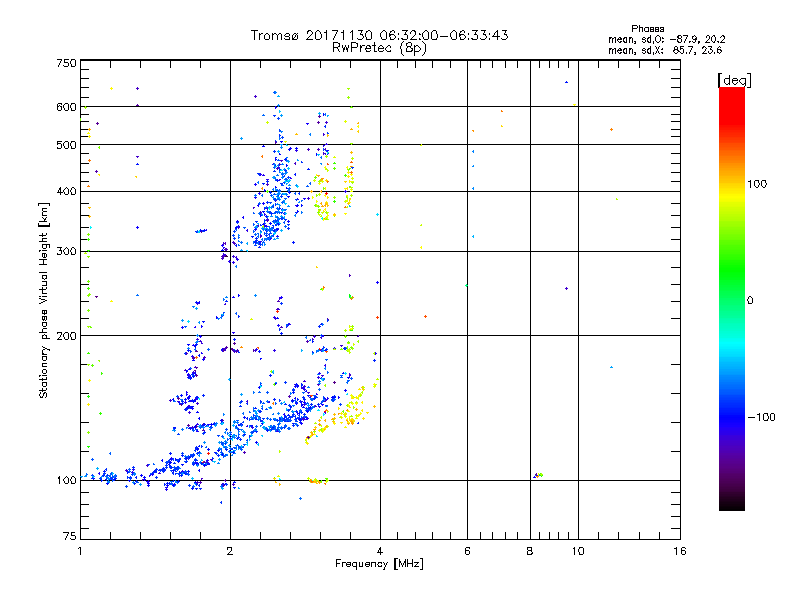
Task: Click the y-axis '75' tick label
Action: (70, 536)
